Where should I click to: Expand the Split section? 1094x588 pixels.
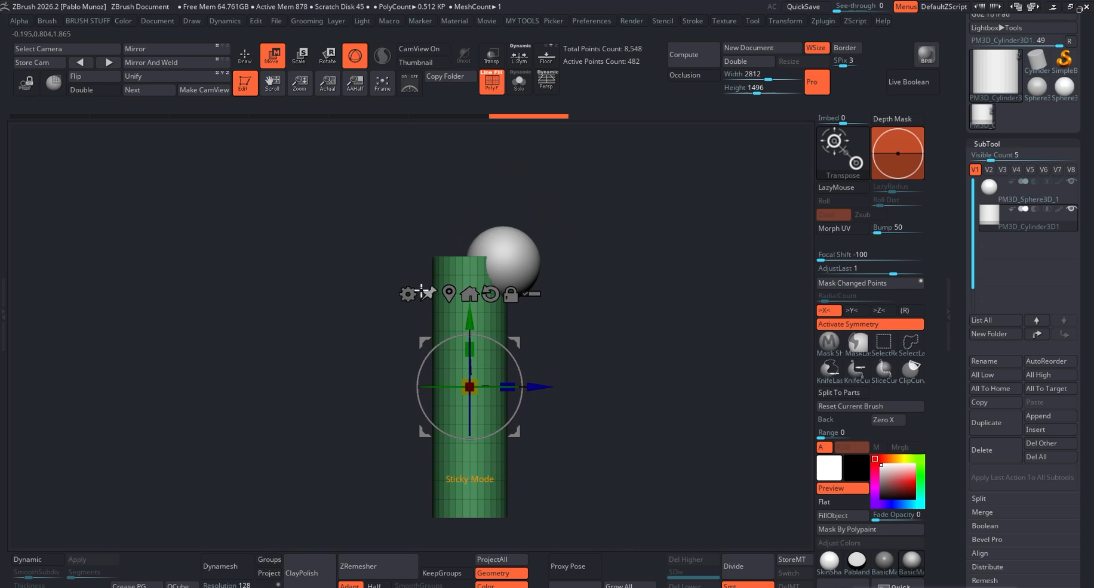click(979, 498)
